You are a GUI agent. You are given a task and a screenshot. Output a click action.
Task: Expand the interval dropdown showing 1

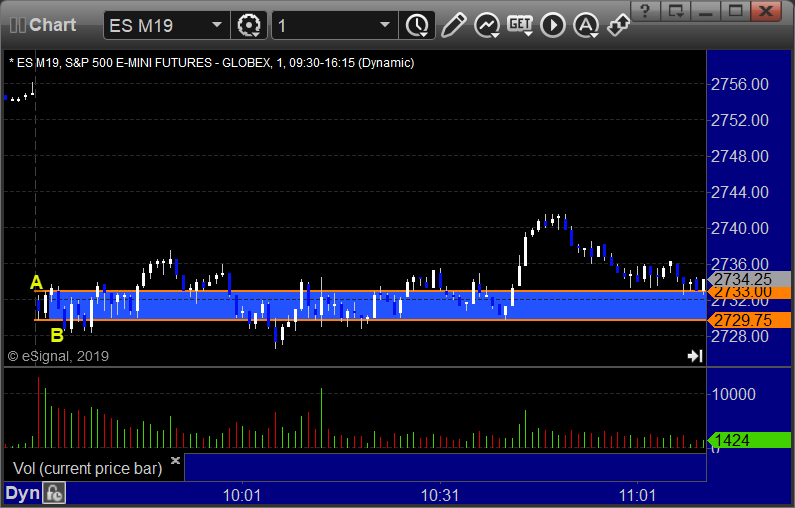point(385,25)
